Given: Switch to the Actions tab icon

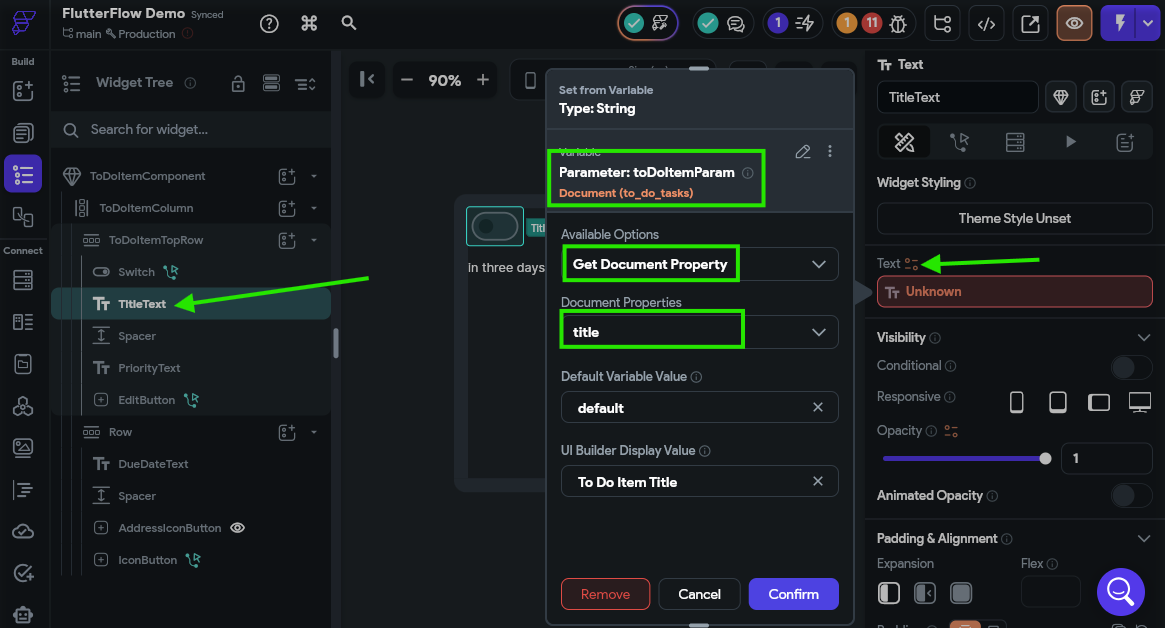Looking at the screenshot, I should [959, 142].
